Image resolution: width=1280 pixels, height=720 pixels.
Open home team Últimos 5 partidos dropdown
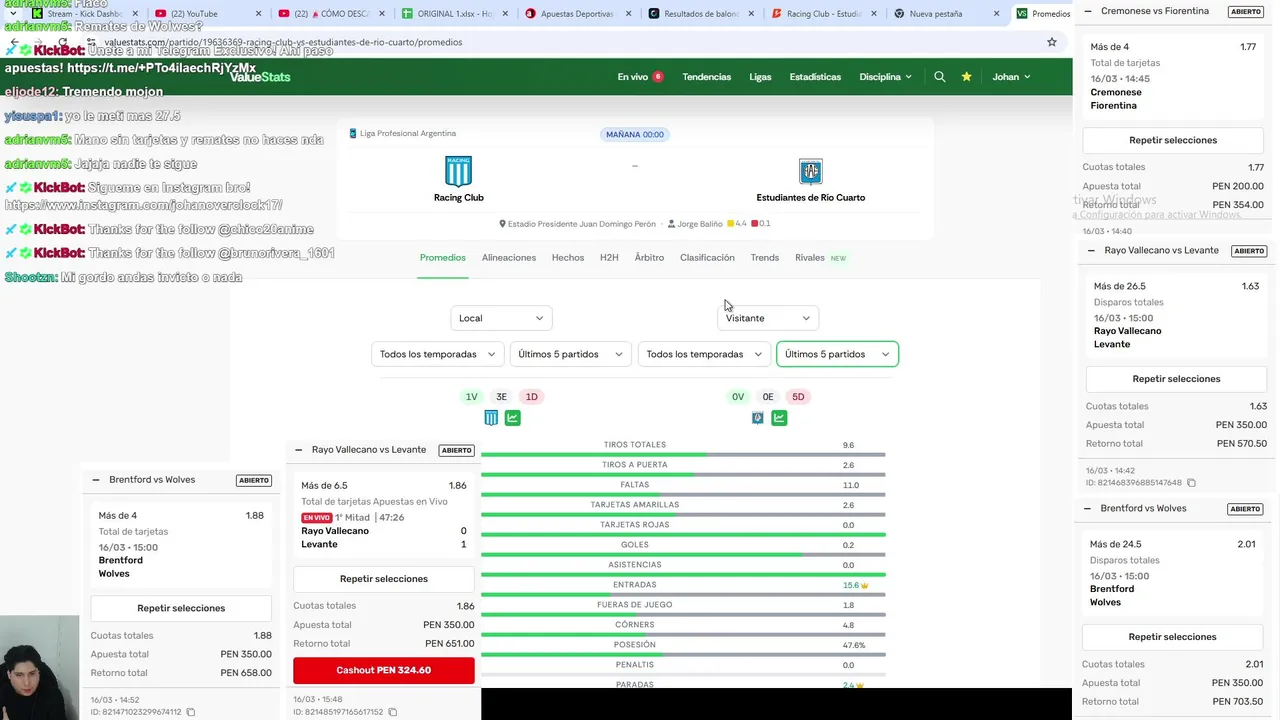570,354
